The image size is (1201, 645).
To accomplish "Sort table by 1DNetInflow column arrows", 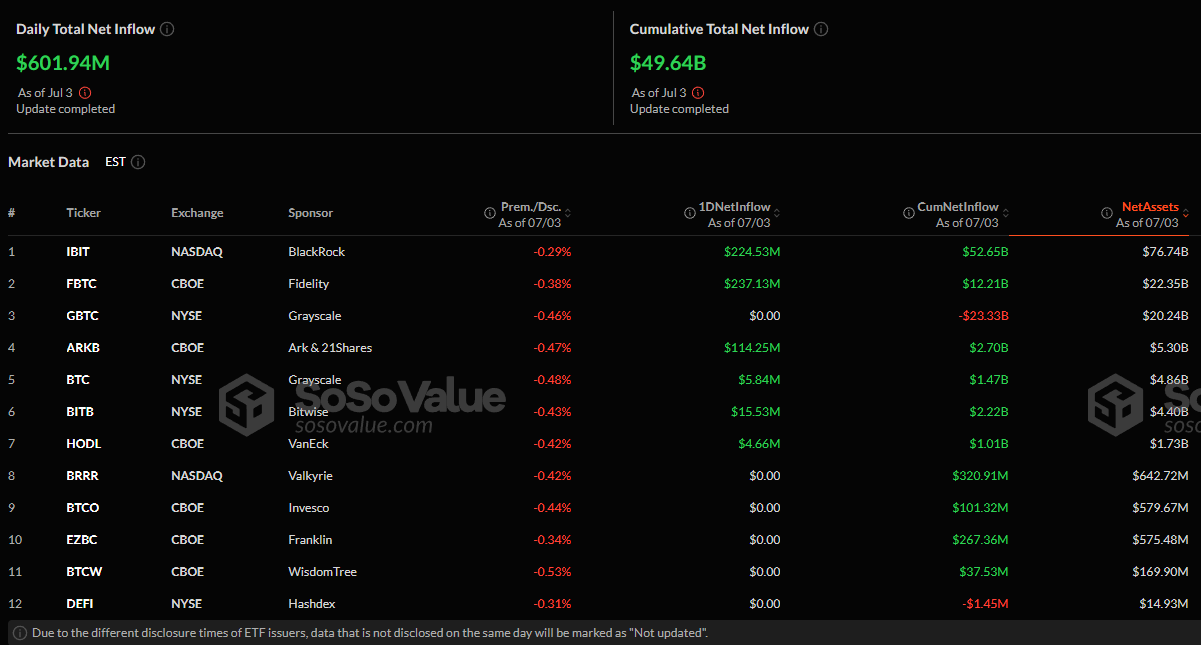I will click(x=777, y=213).
